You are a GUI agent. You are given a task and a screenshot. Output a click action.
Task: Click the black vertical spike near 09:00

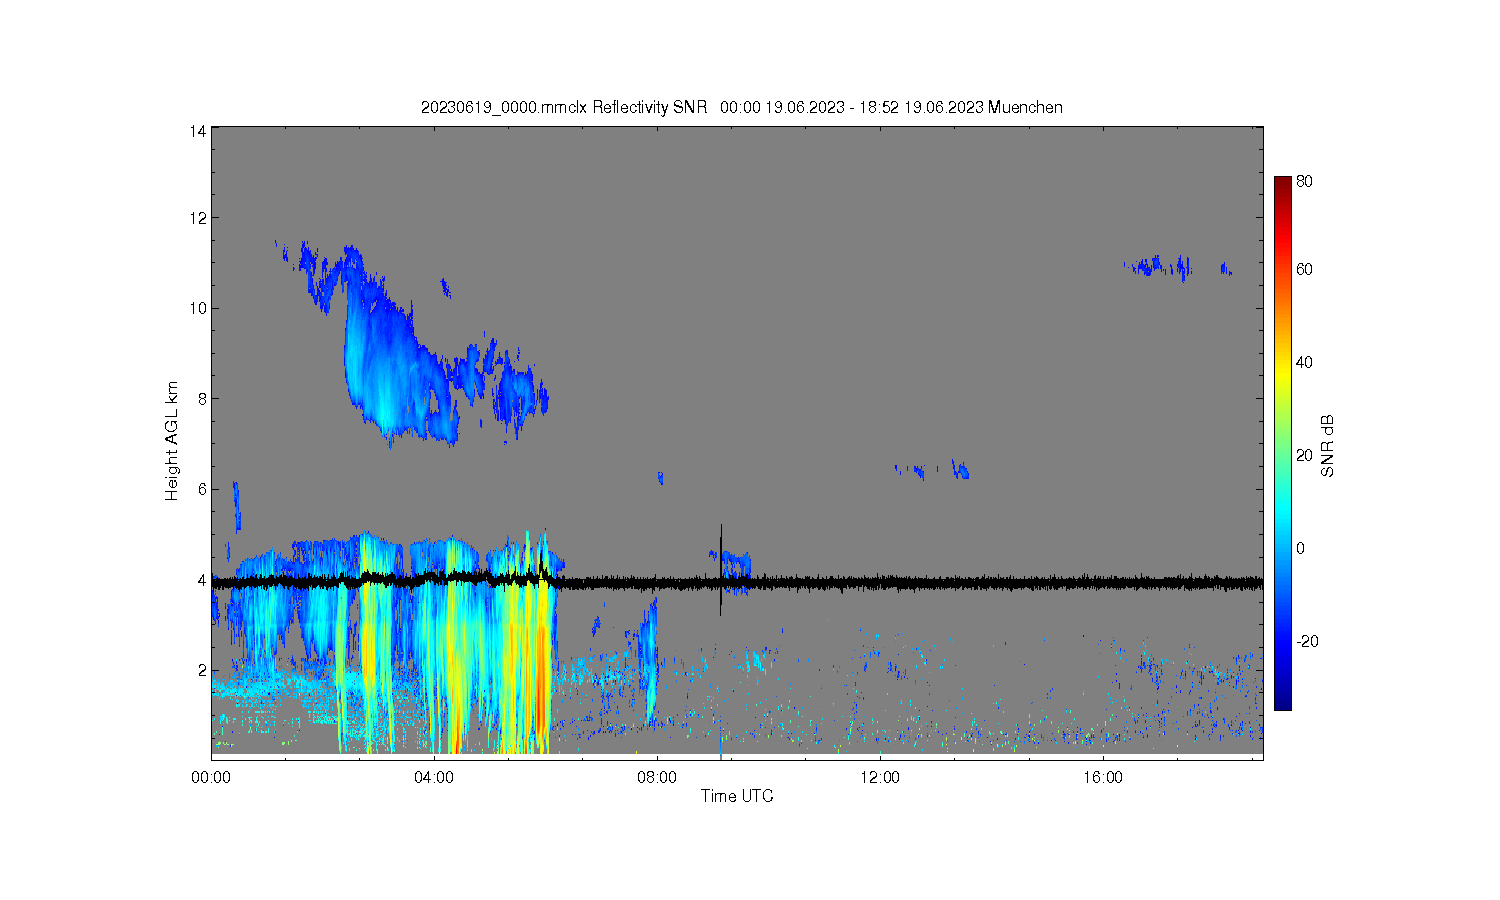721,569
